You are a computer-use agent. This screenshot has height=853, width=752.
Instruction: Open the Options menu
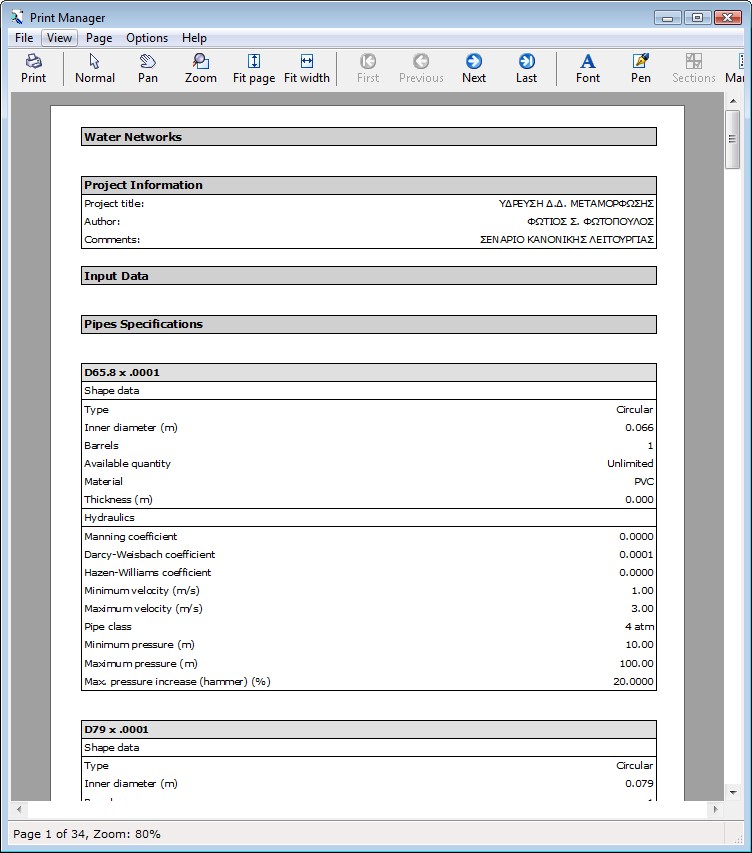pyautogui.click(x=147, y=38)
